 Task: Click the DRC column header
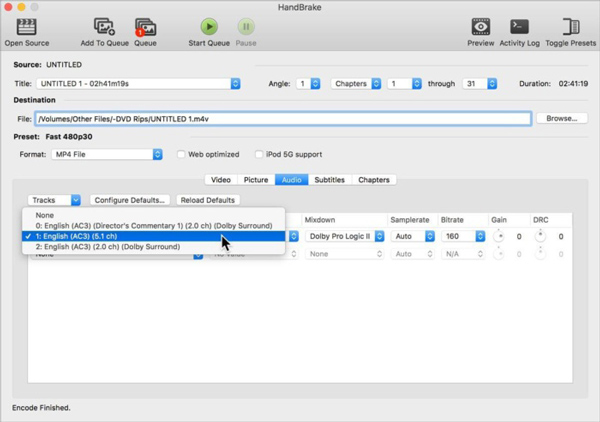click(x=540, y=220)
